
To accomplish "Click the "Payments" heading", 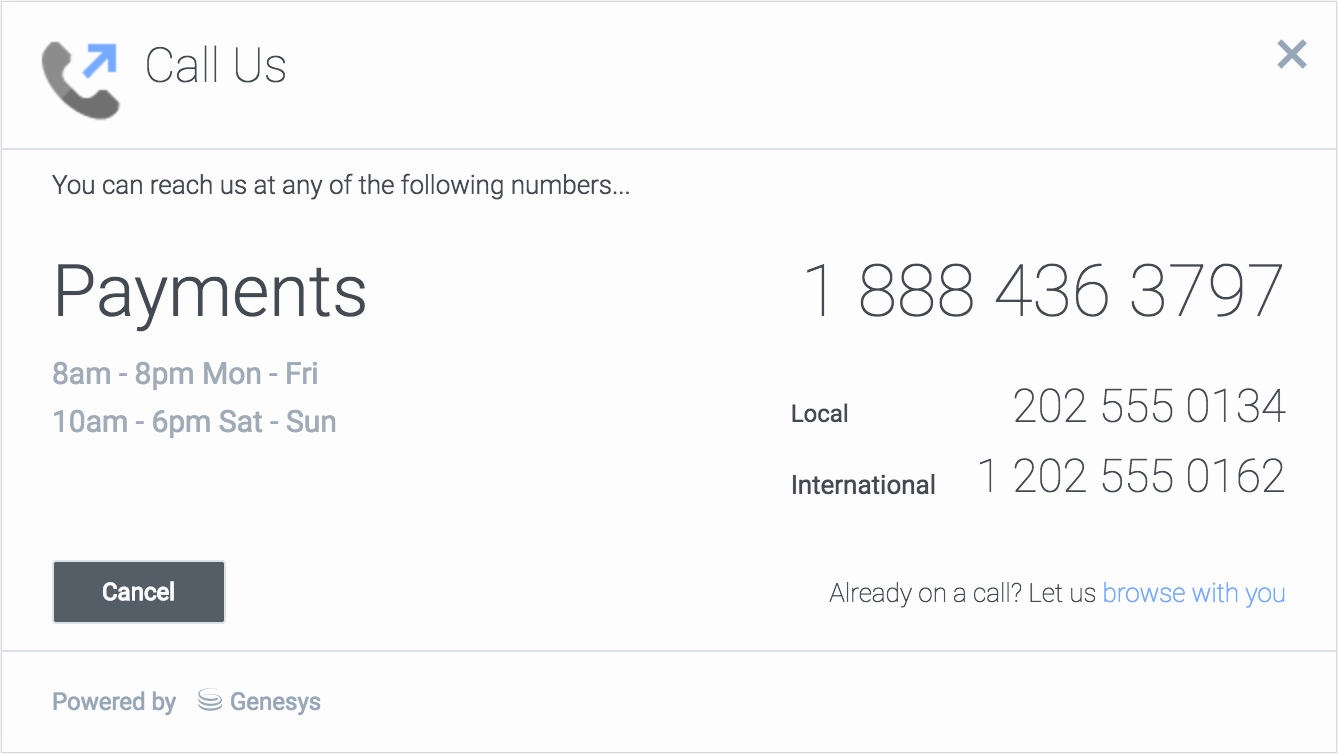I will pos(210,292).
